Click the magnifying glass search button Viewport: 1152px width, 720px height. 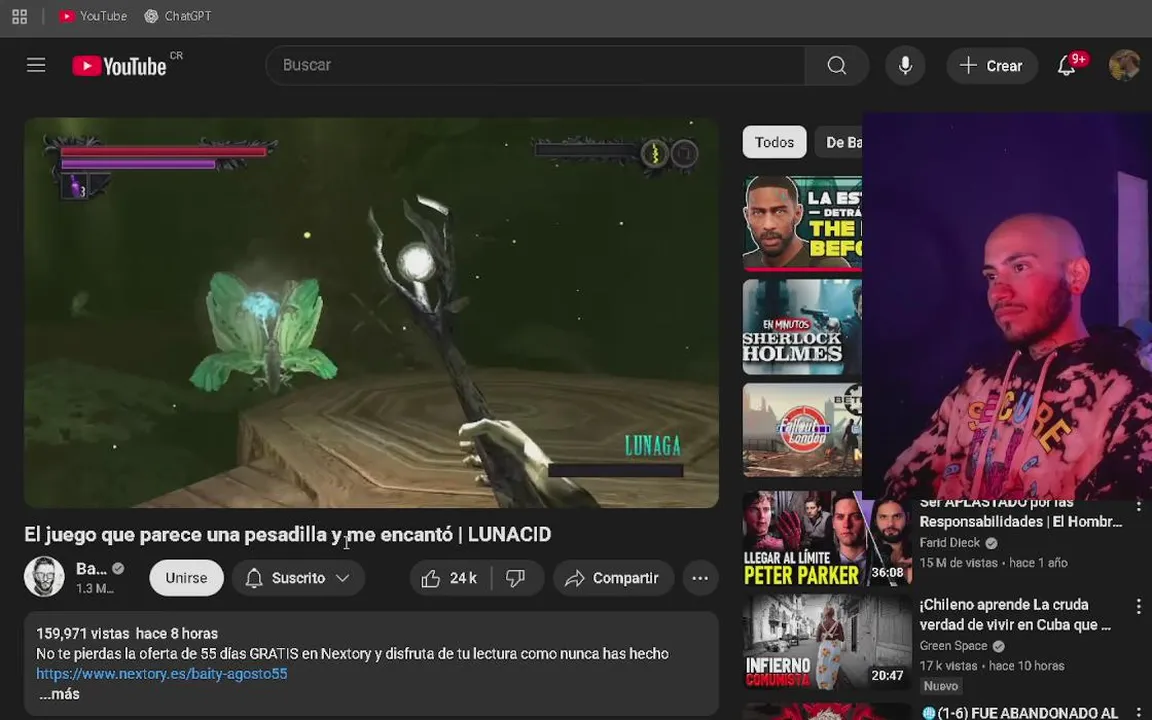pos(837,65)
